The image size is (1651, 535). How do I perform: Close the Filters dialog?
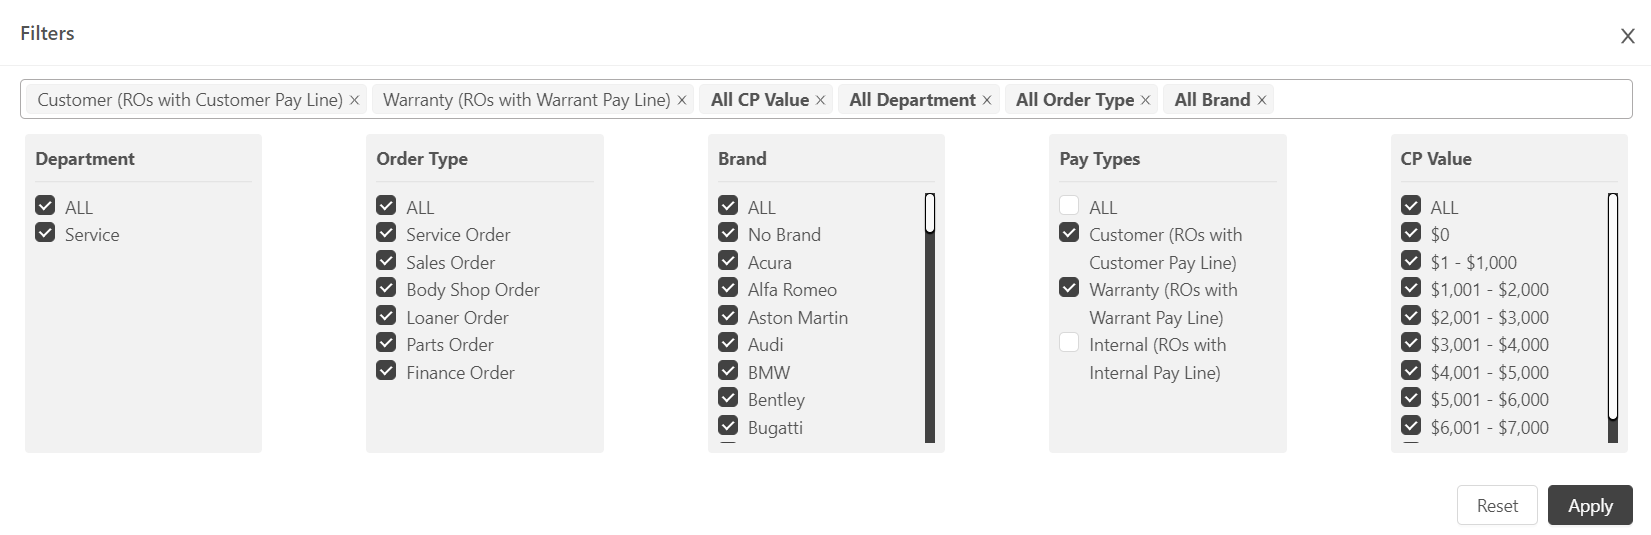pyautogui.click(x=1627, y=36)
